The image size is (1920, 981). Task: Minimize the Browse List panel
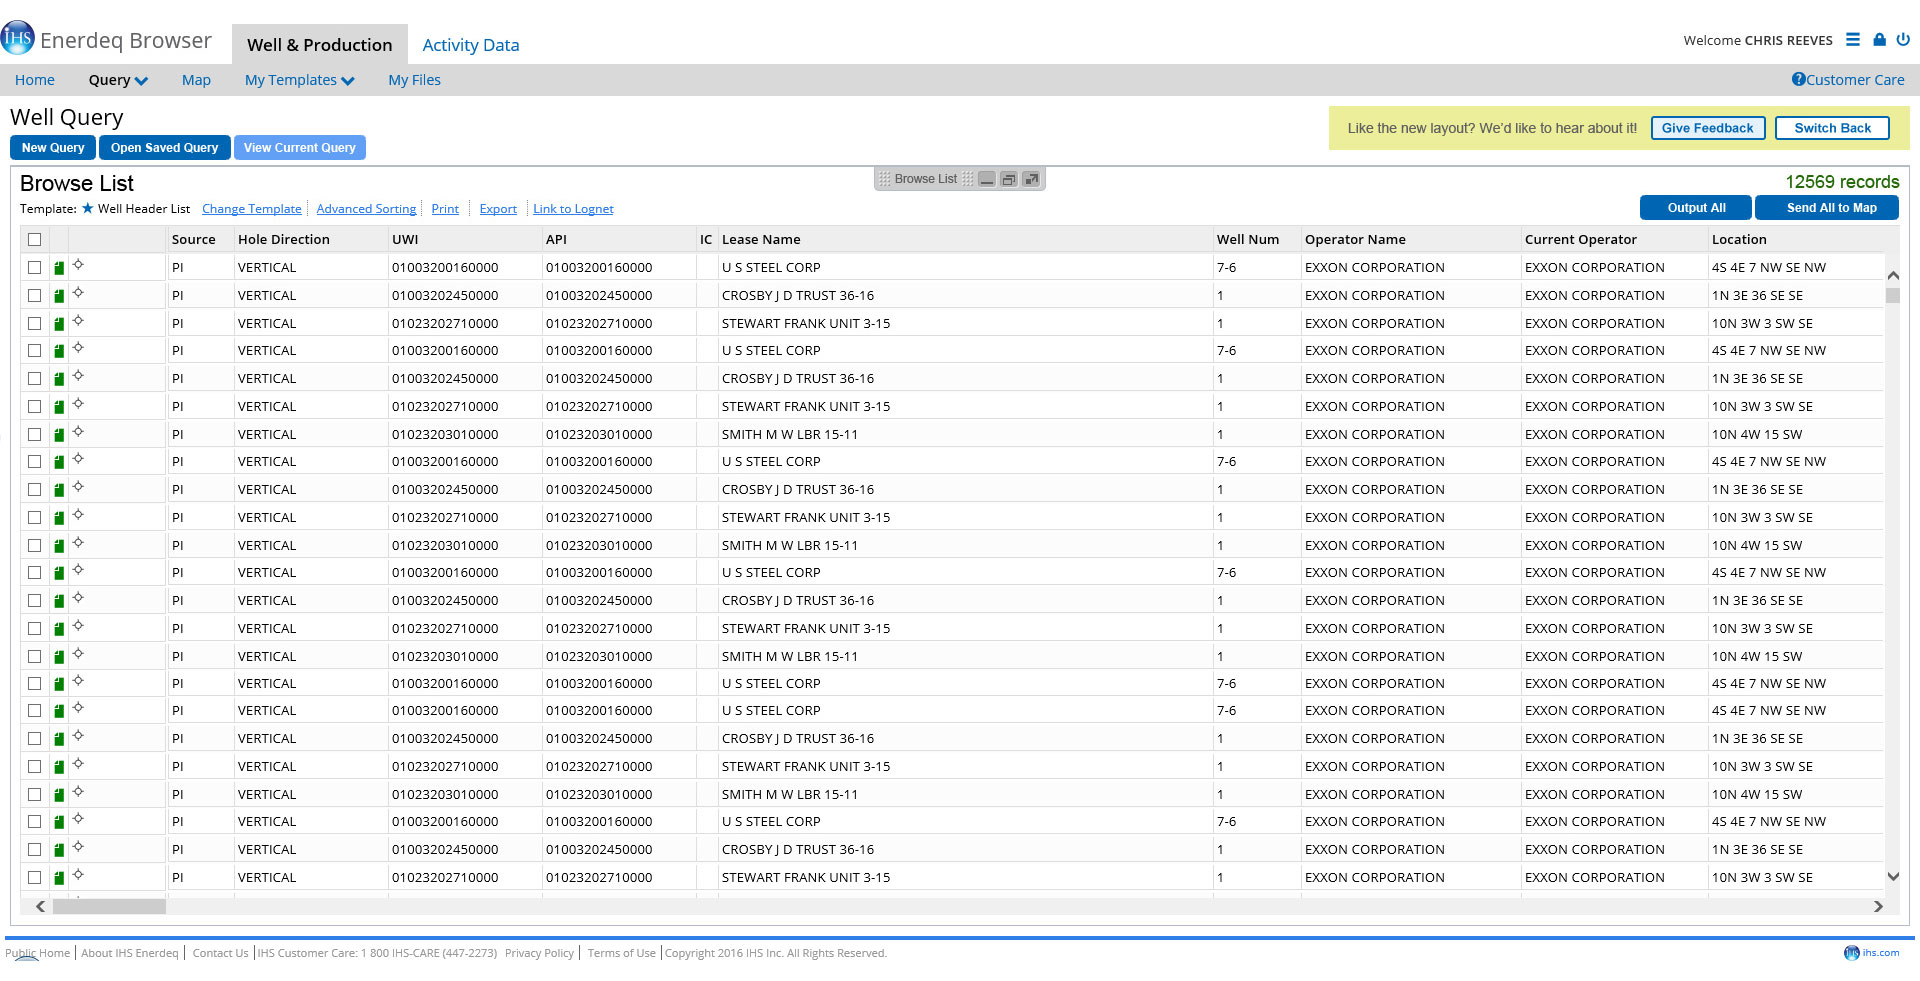tap(987, 179)
